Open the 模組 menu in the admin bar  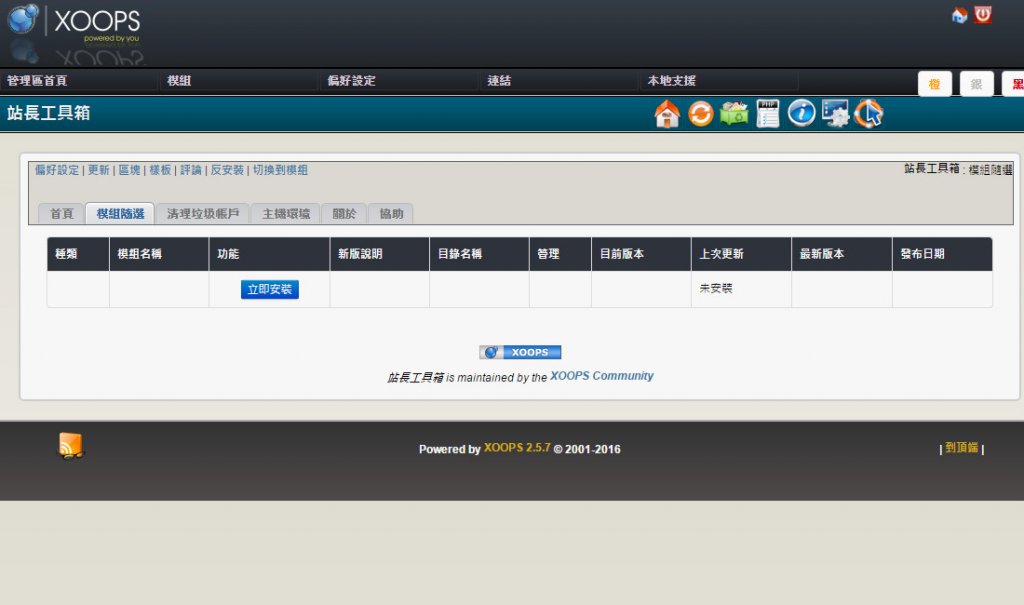click(180, 81)
